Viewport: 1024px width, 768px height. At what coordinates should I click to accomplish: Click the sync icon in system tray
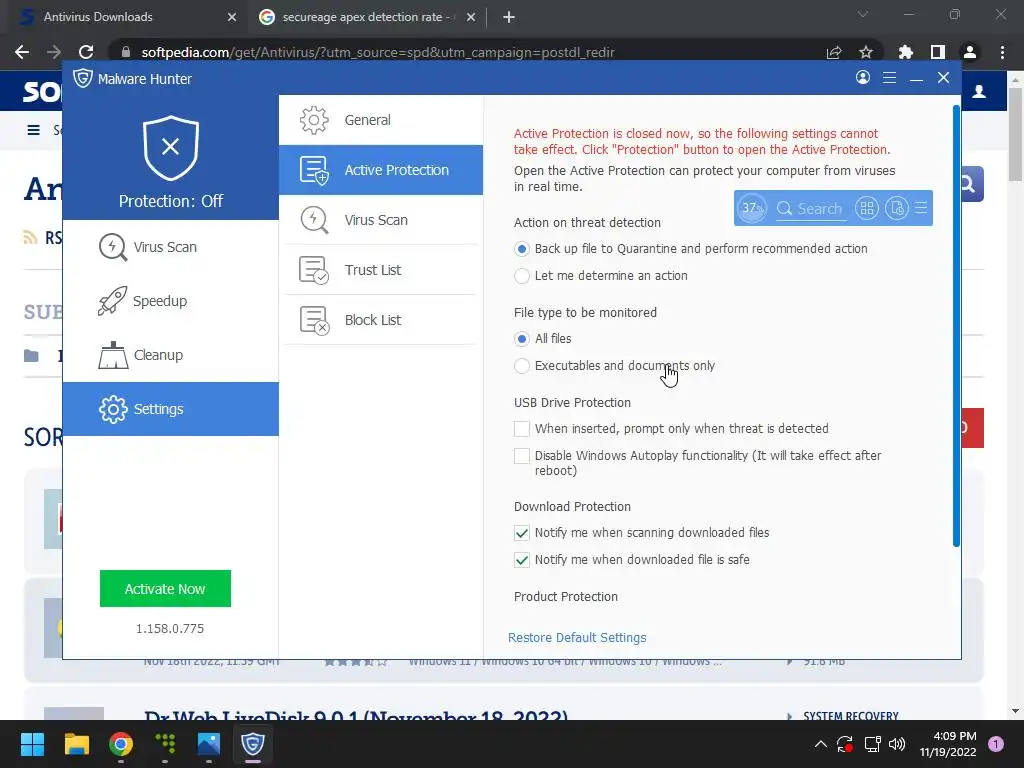(845, 744)
